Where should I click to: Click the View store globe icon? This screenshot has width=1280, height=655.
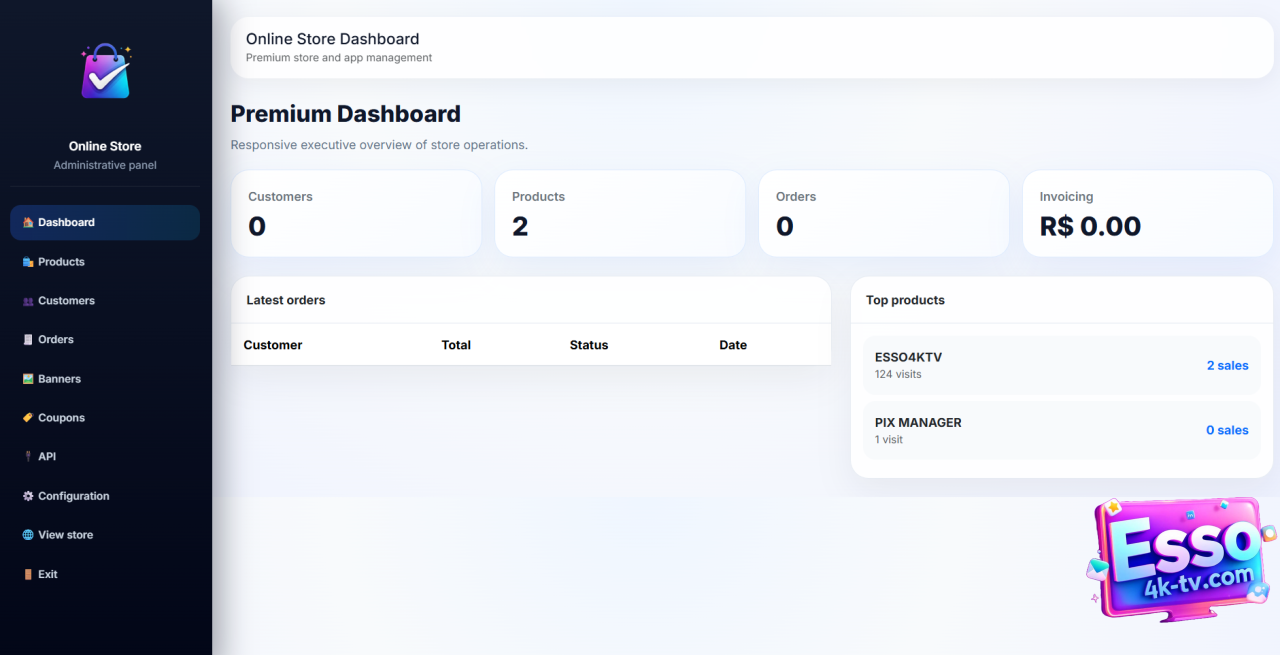click(x=28, y=535)
